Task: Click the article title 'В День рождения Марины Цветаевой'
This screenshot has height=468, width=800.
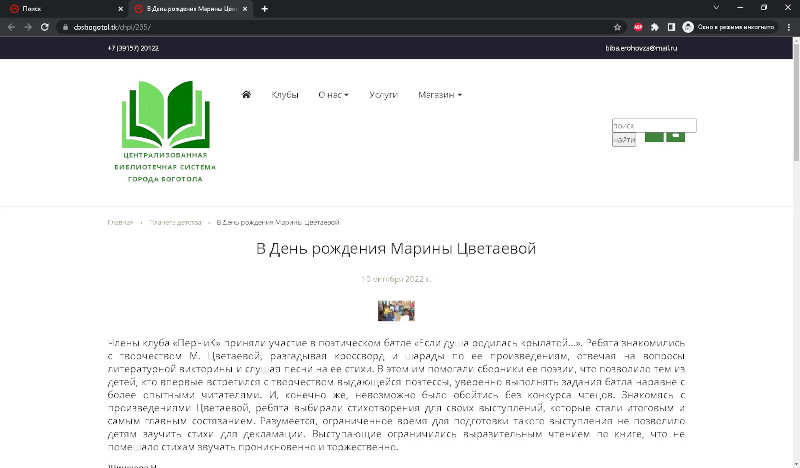Action: [x=396, y=249]
